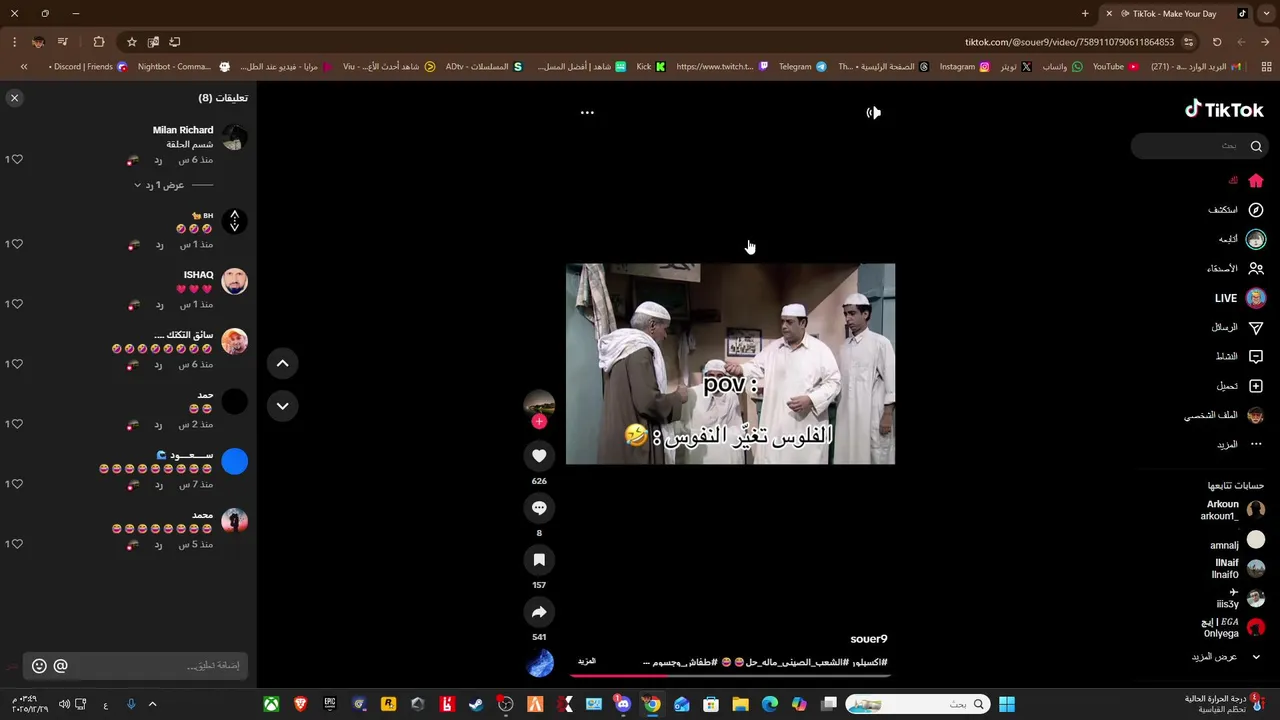Open the TikTok home feed icon
This screenshot has height=720, width=1280.
click(x=1256, y=181)
